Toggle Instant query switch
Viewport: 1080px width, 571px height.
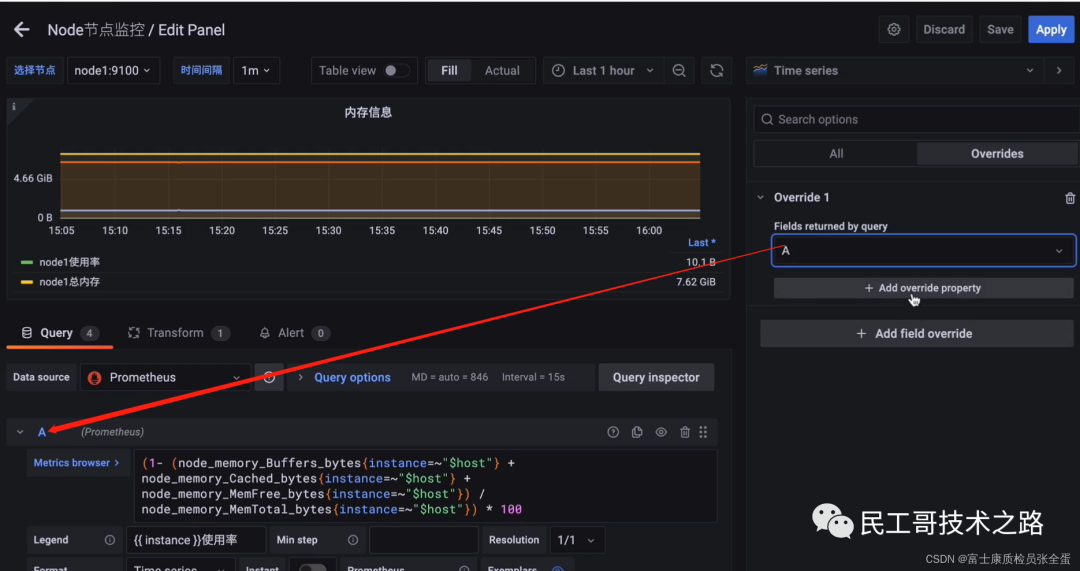pyautogui.click(x=313, y=568)
